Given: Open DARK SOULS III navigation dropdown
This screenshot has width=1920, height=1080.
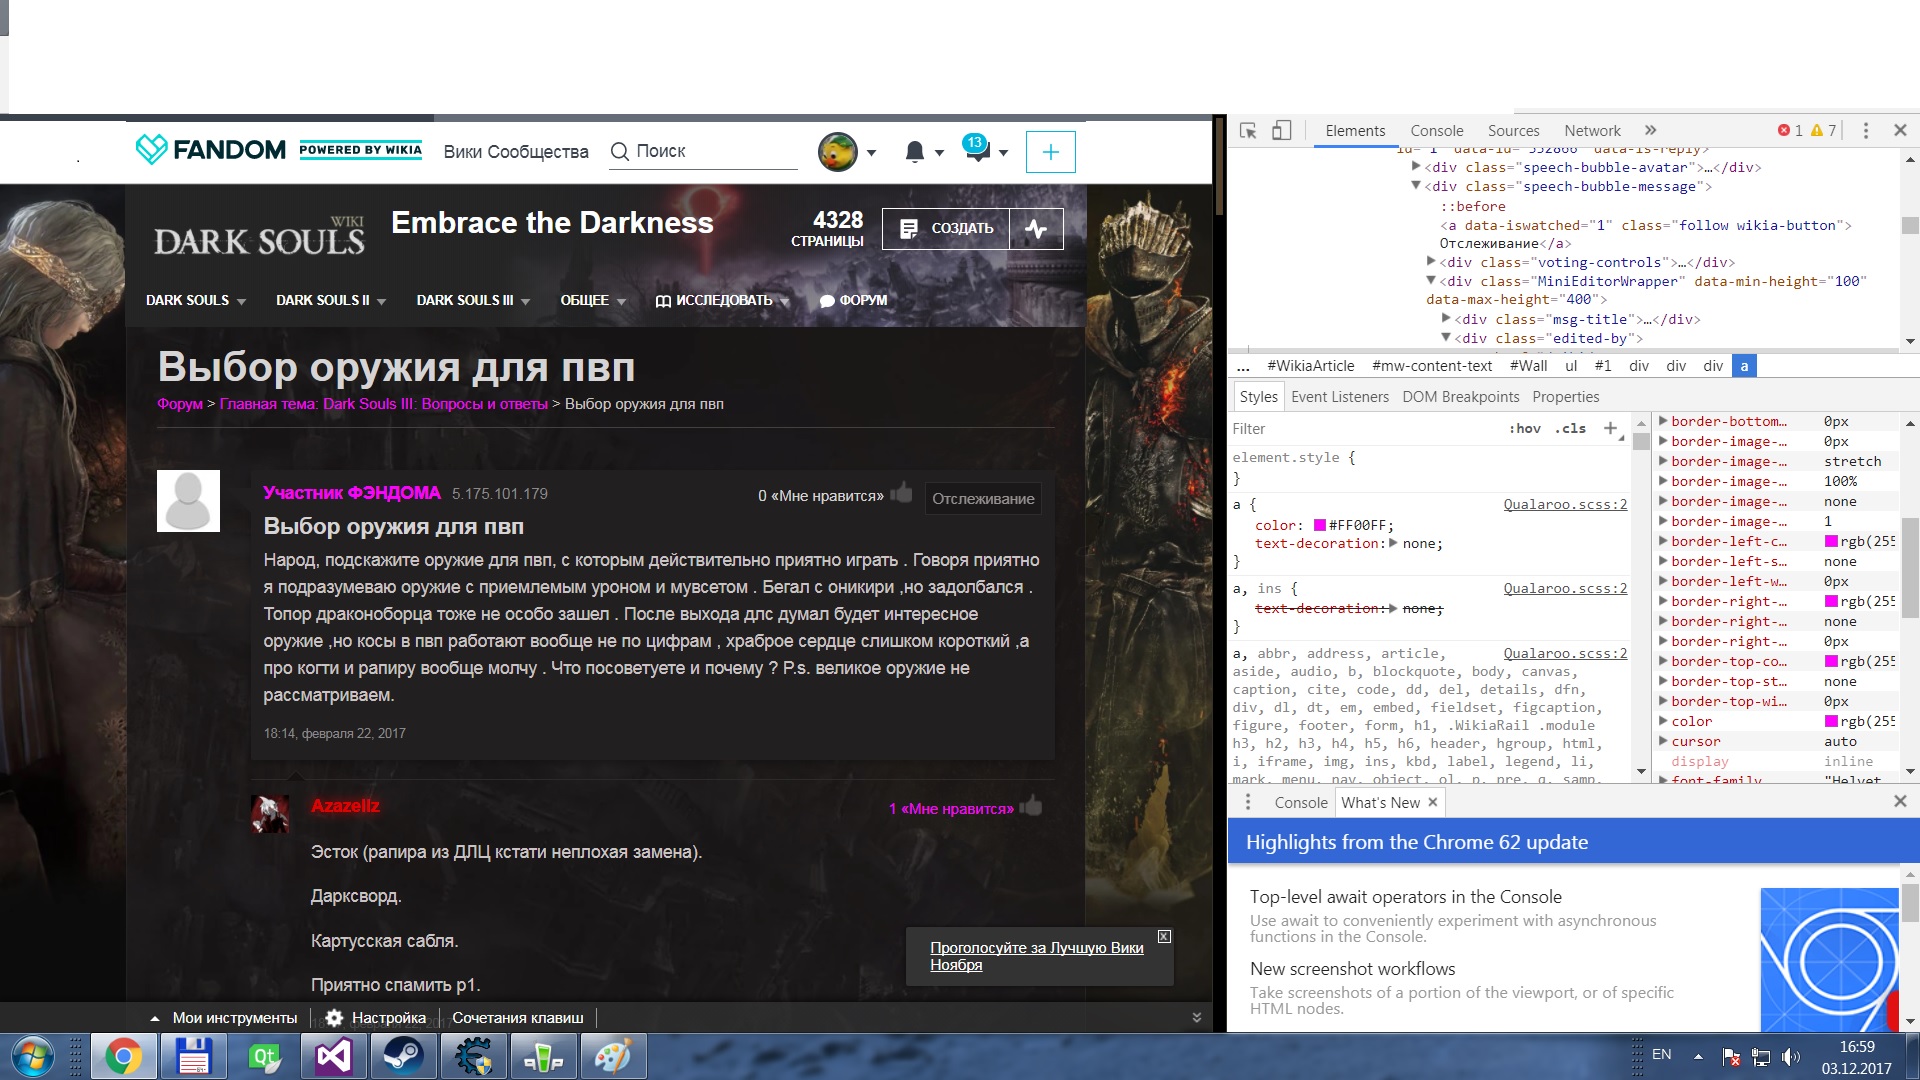Looking at the screenshot, I should click(473, 300).
